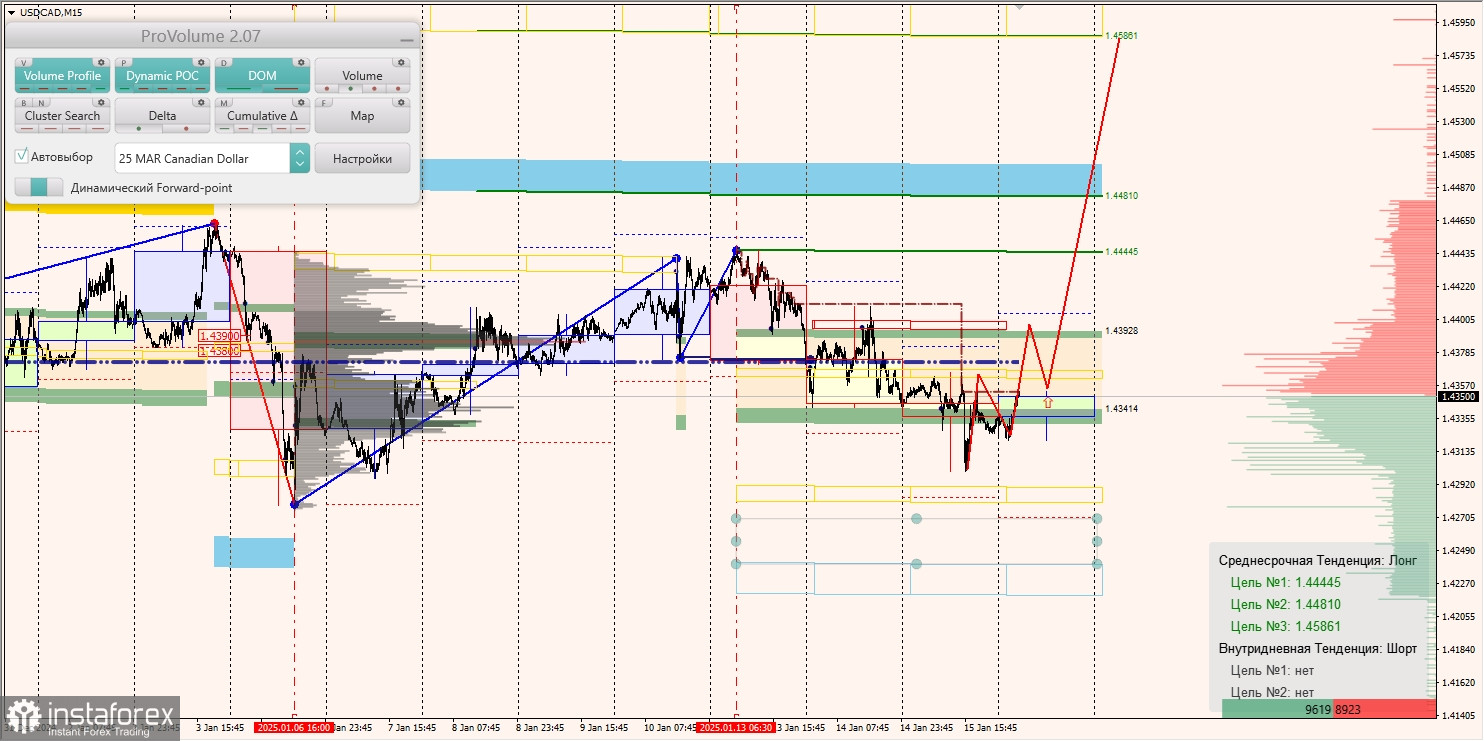The image size is (1484, 741).
Task: Open Volume module gear settings
Action: point(400,62)
